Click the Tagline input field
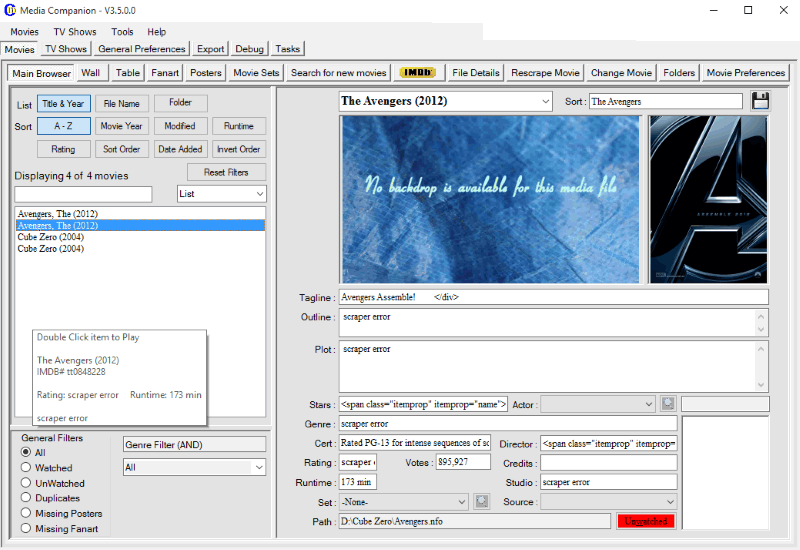Screen dimensions: 800x550 [x=554, y=297]
